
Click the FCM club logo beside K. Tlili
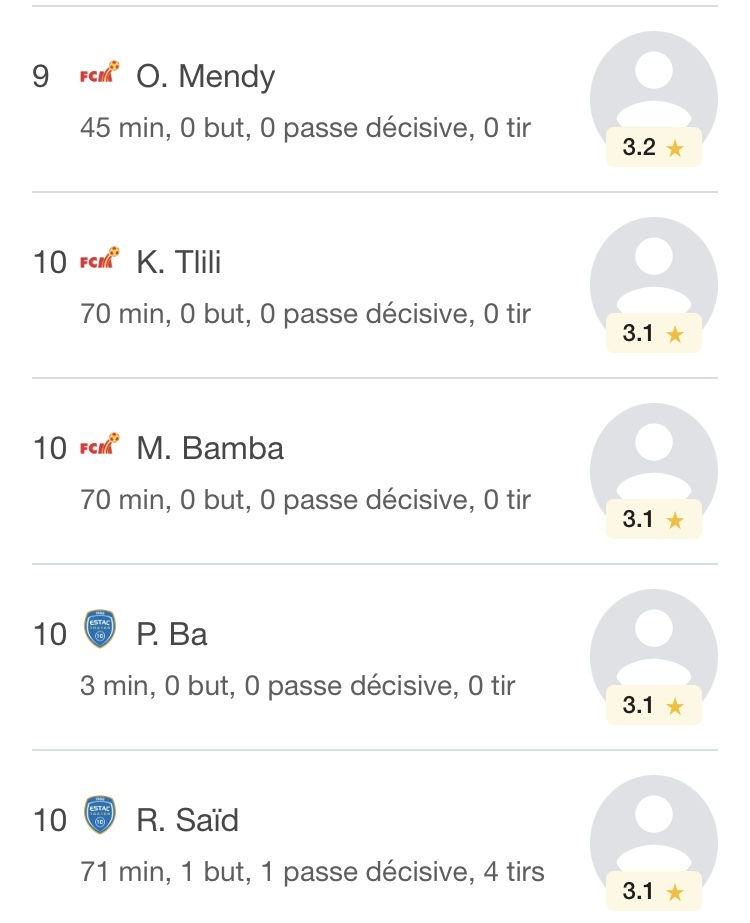pos(99,258)
